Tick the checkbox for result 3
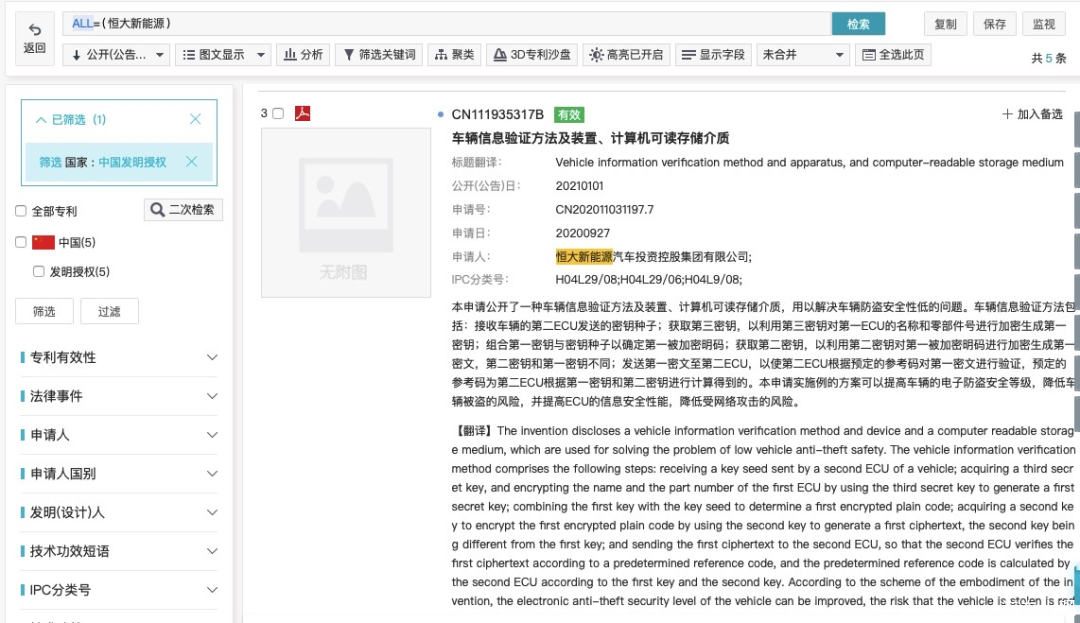Viewport: 1080px width, 623px height. click(278, 113)
